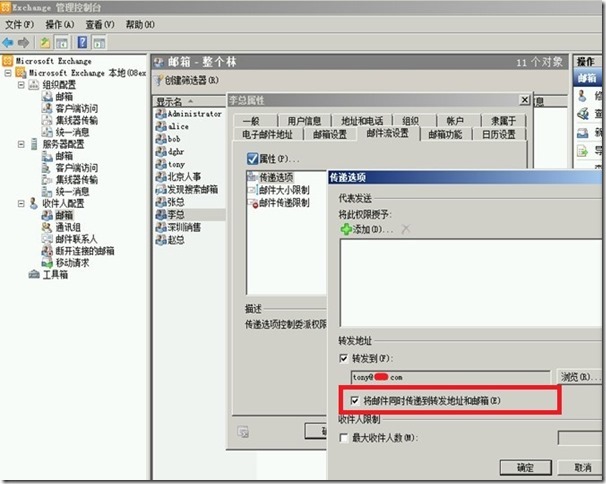Click the green 添加(D)... button

point(366,229)
